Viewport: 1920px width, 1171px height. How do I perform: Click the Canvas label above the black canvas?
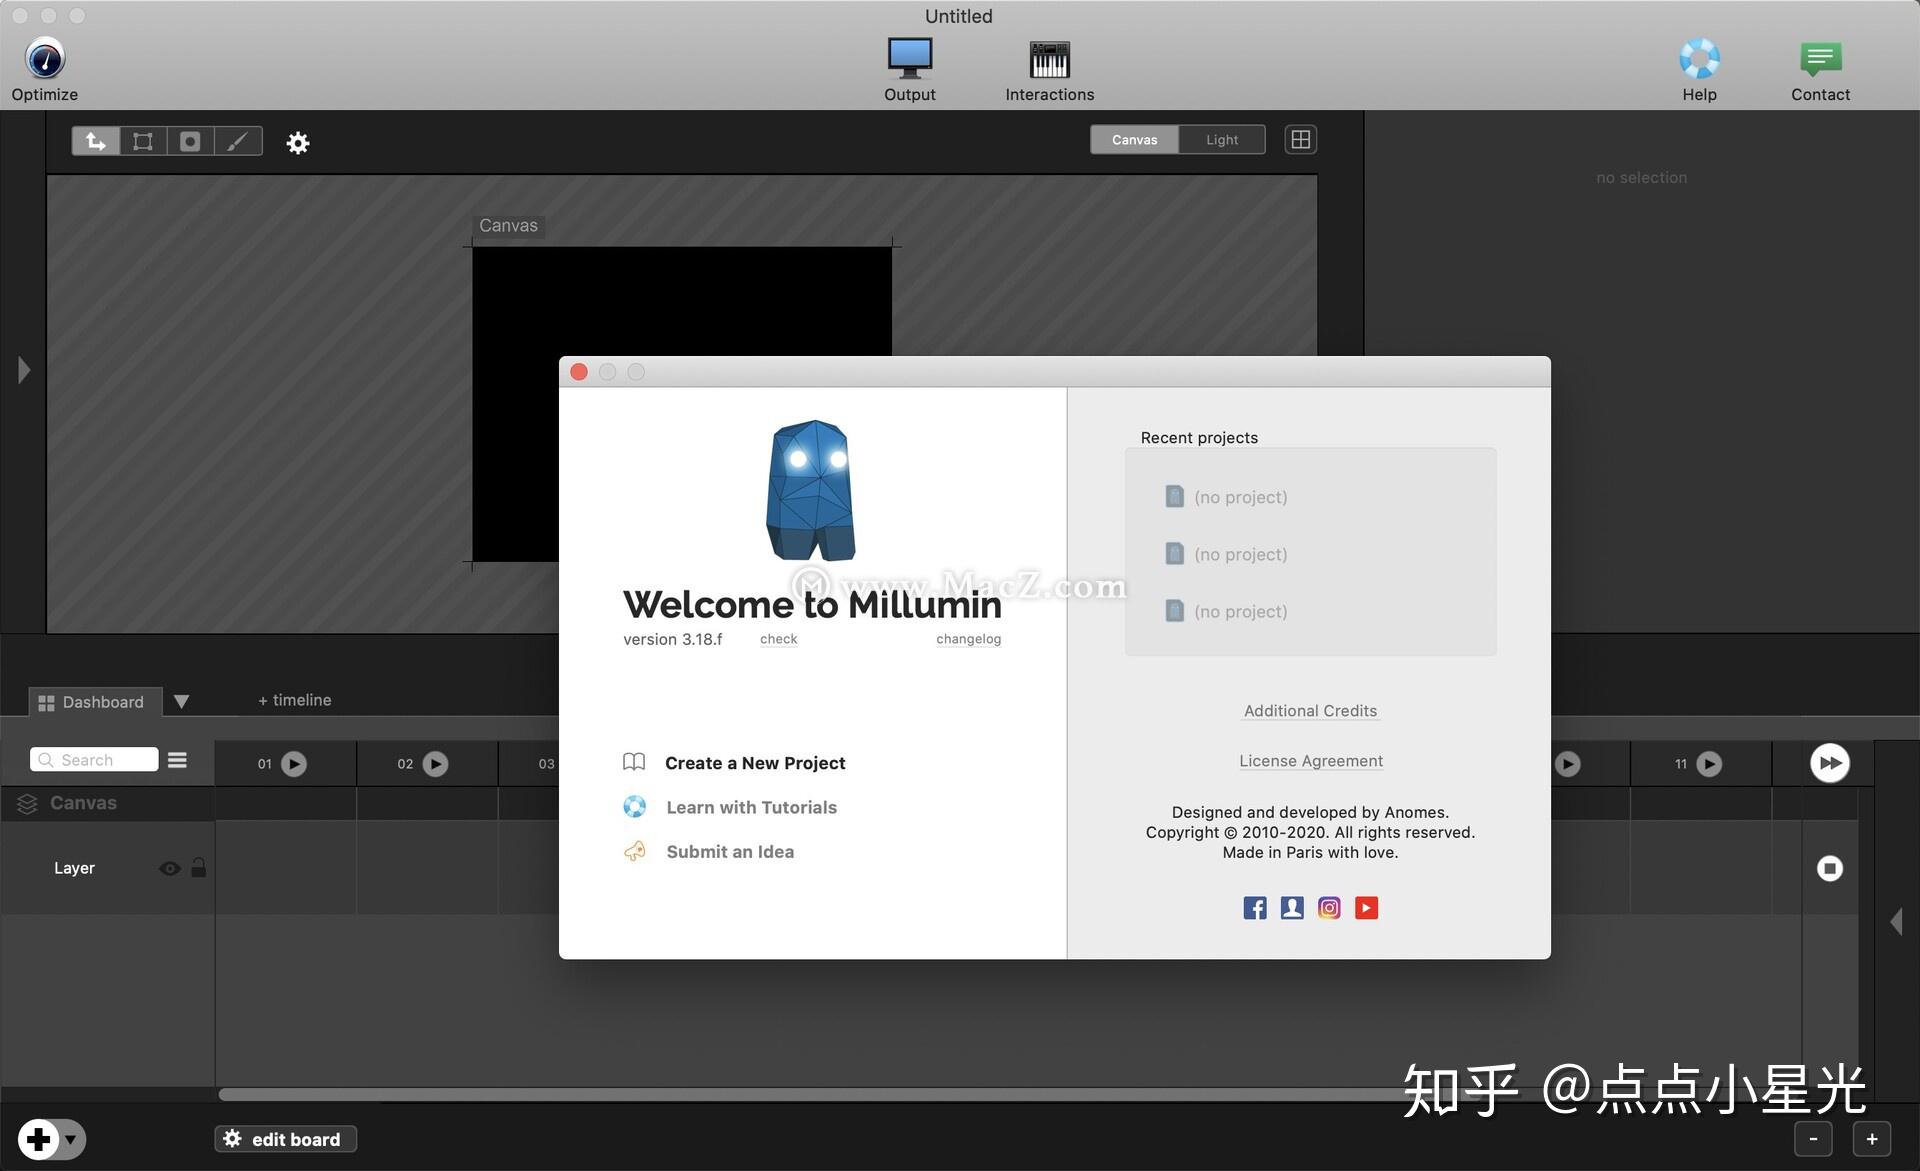508,225
